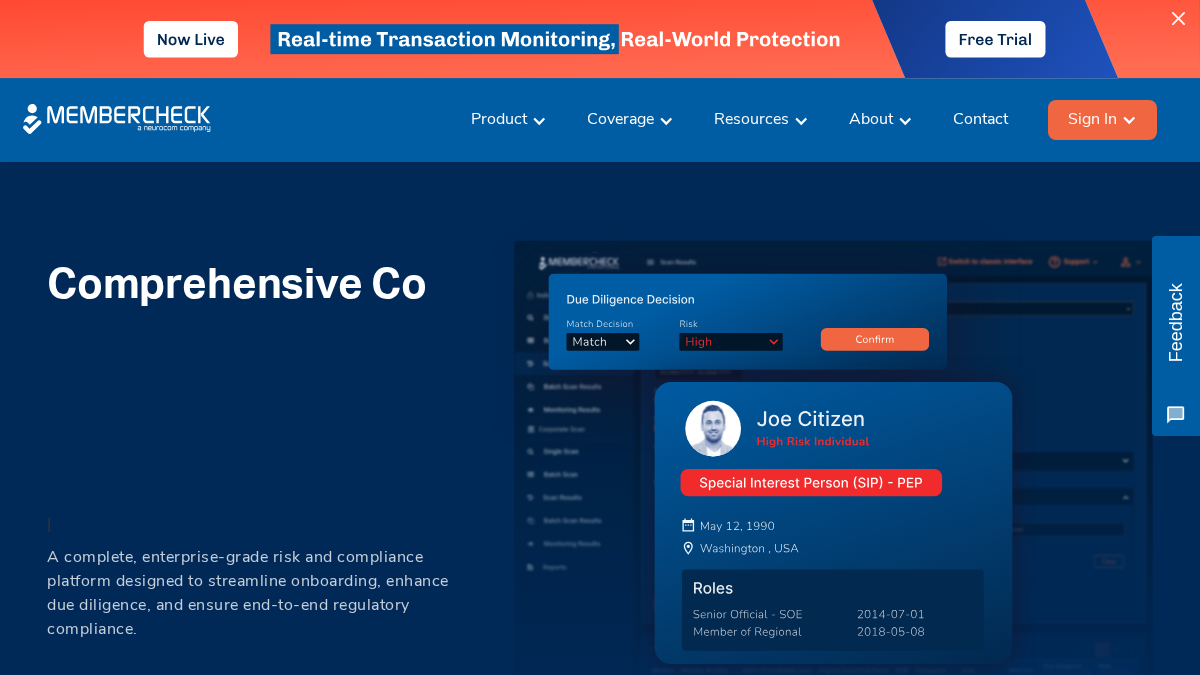The image size is (1200, 675).
Task: Click the date '2014-07-01'
Action: [891, 614]
